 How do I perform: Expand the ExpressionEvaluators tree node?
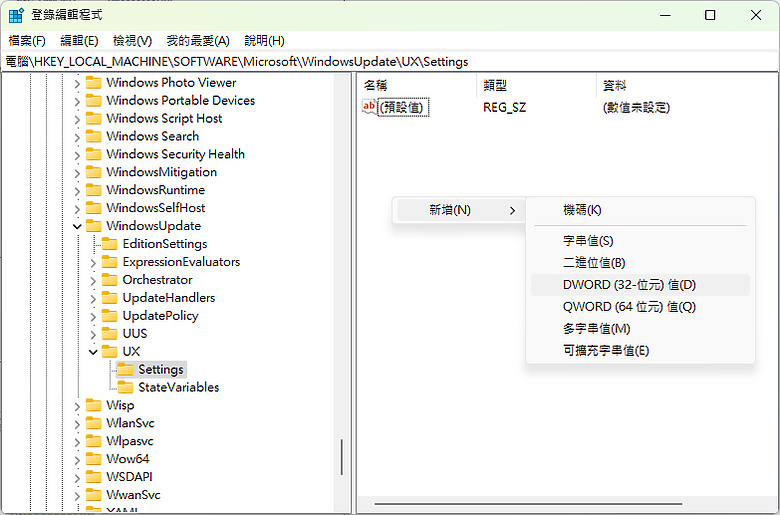coord(93,263)
